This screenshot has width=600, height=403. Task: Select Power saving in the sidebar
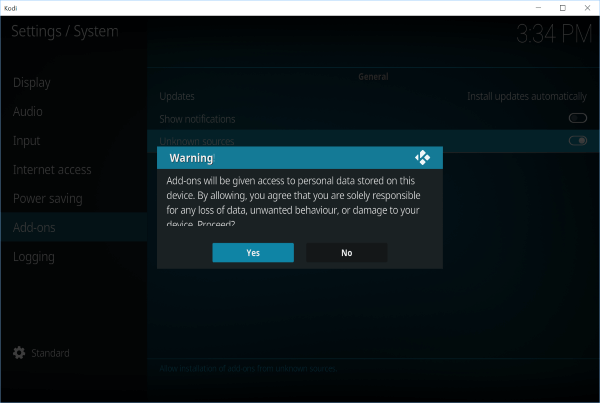coord(48,198)
